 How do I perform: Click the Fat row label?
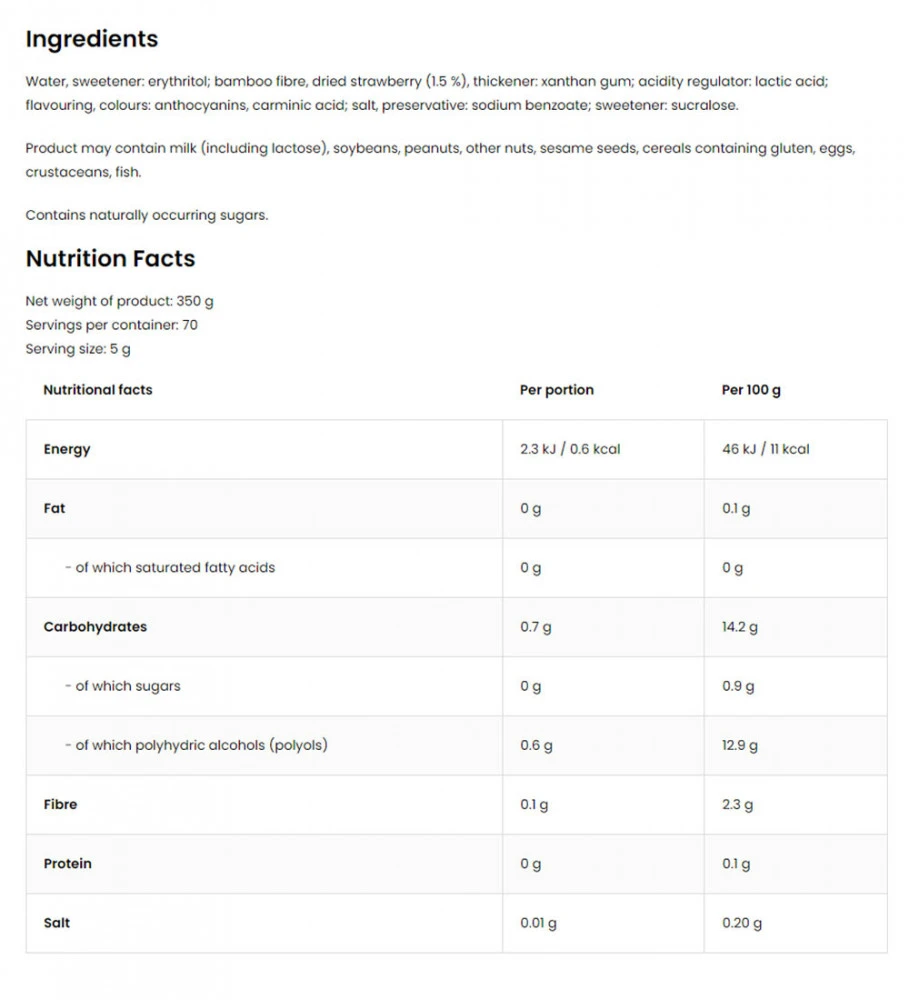(55, 508)
